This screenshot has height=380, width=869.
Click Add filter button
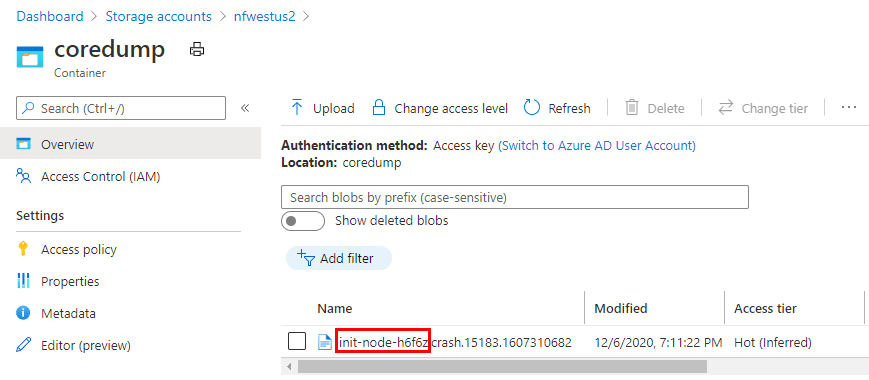tap(339, 258)
